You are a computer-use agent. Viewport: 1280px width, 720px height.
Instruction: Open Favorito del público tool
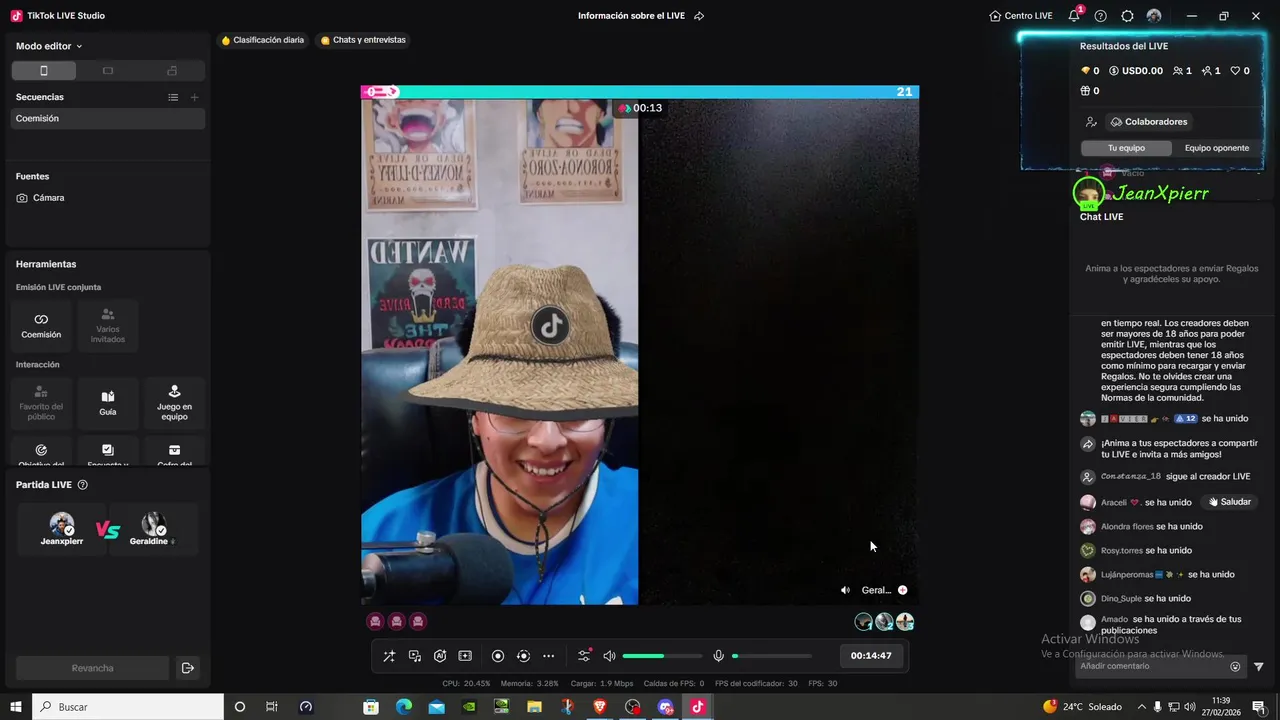point(41,402)
